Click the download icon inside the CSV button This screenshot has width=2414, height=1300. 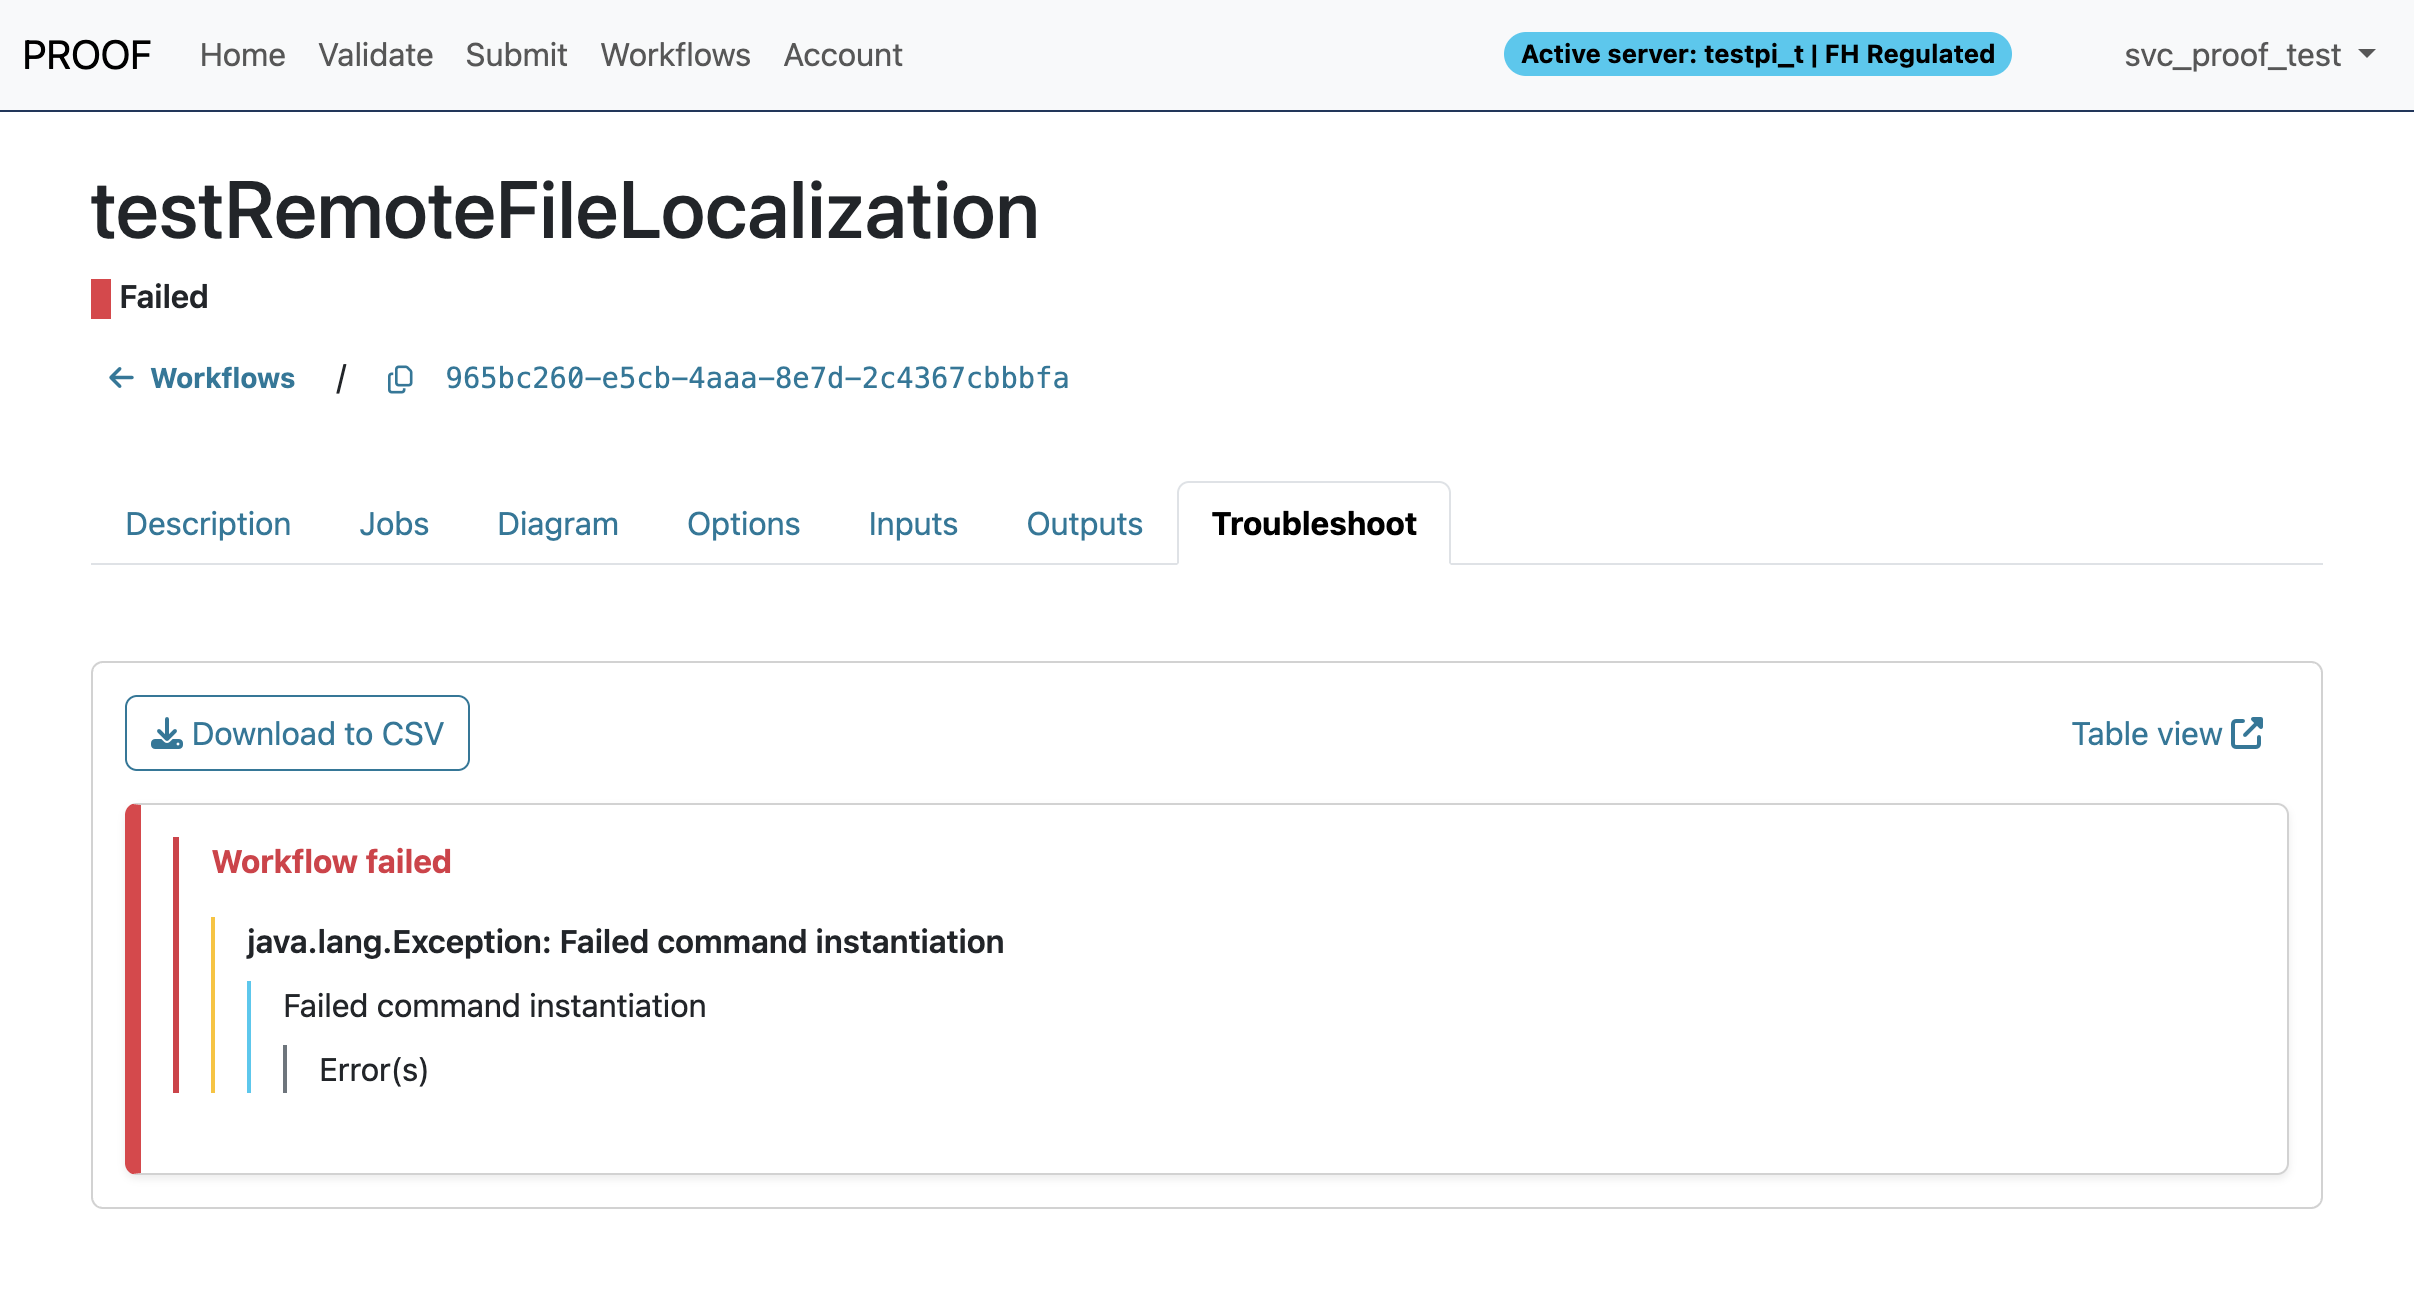[166, 733]
